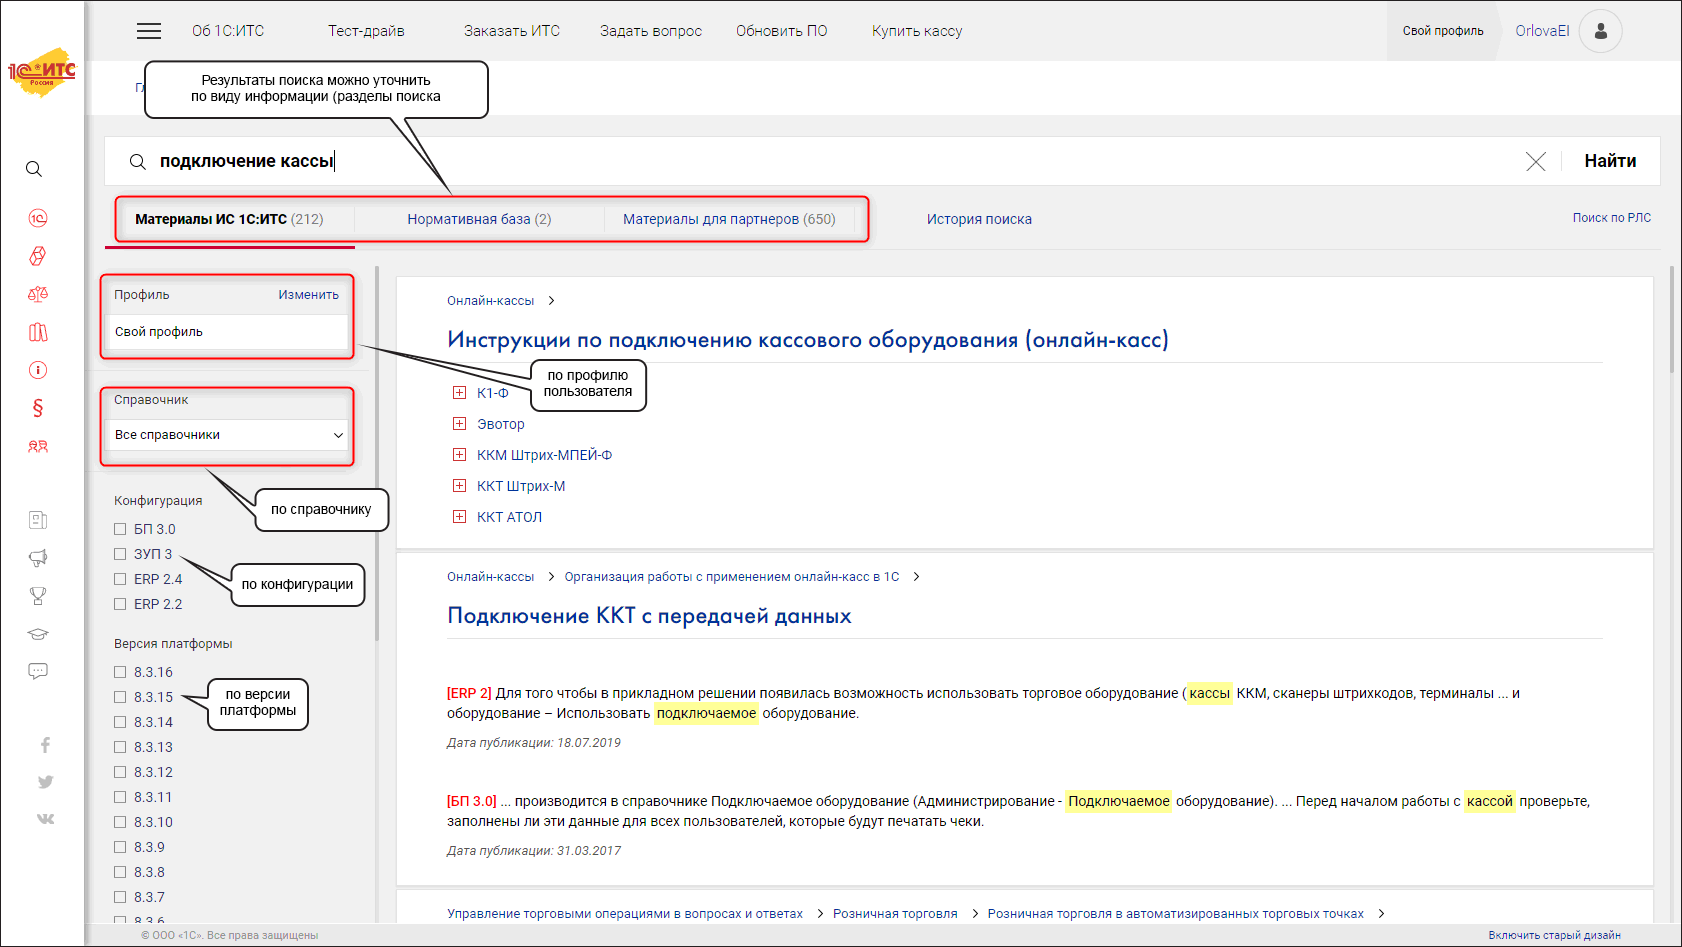
Task: Open the Задать вопрос menu item
Action: [x=651, y=31]
